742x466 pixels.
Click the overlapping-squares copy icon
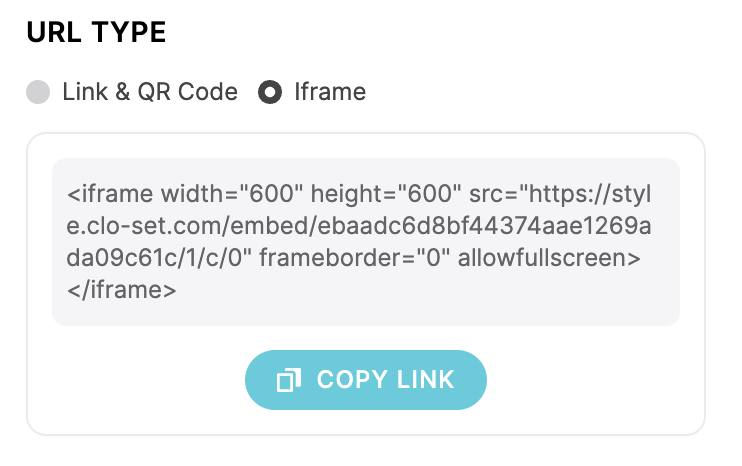289,380
